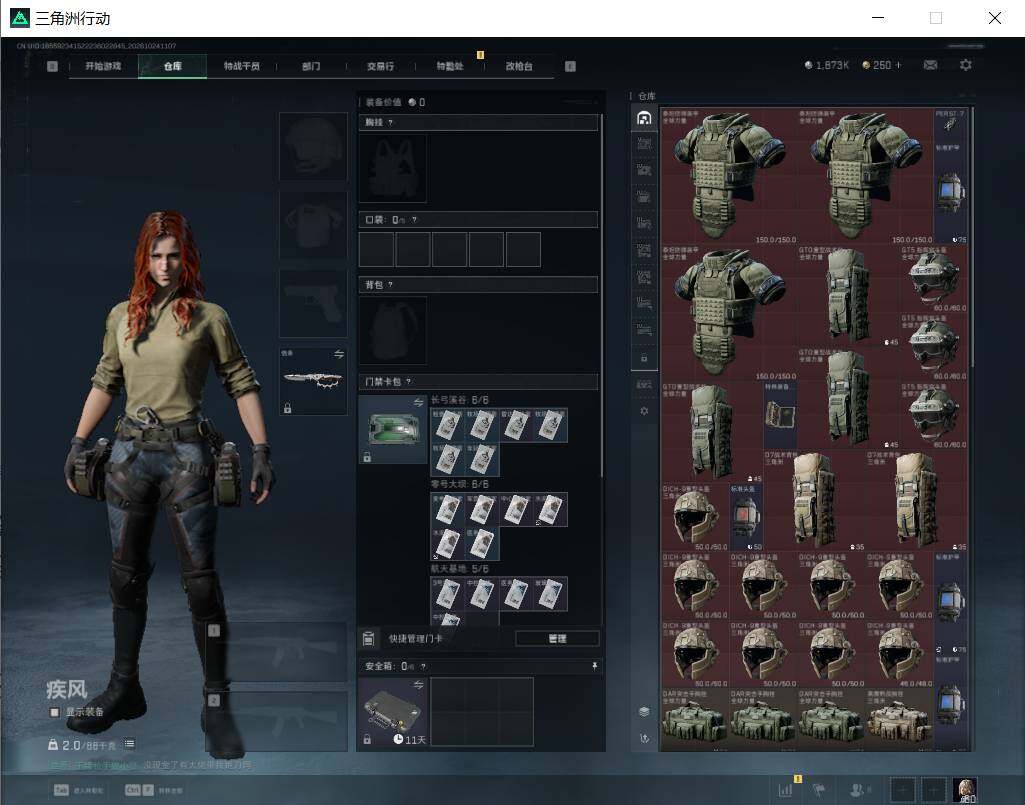Swap the safe box container
This screenshot has height=805, width=1025.
(x=418, y=685)
